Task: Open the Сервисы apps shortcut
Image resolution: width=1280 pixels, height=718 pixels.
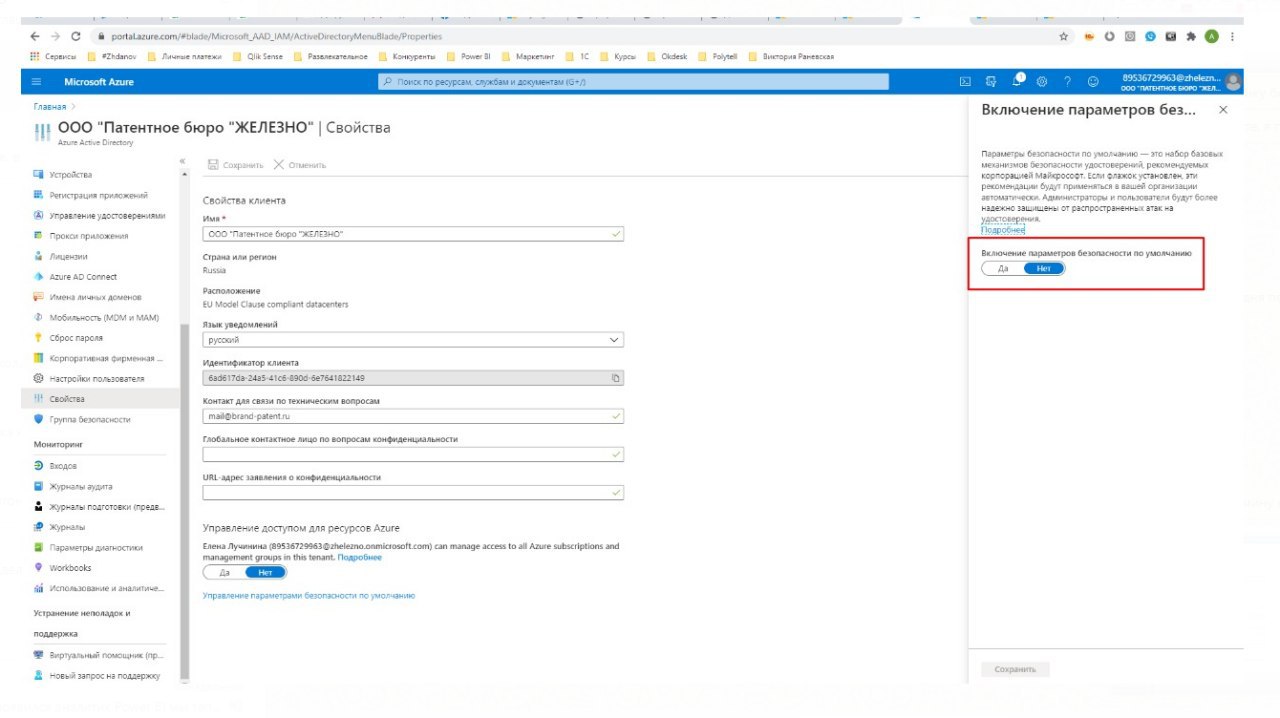Action: click(54, 57)
